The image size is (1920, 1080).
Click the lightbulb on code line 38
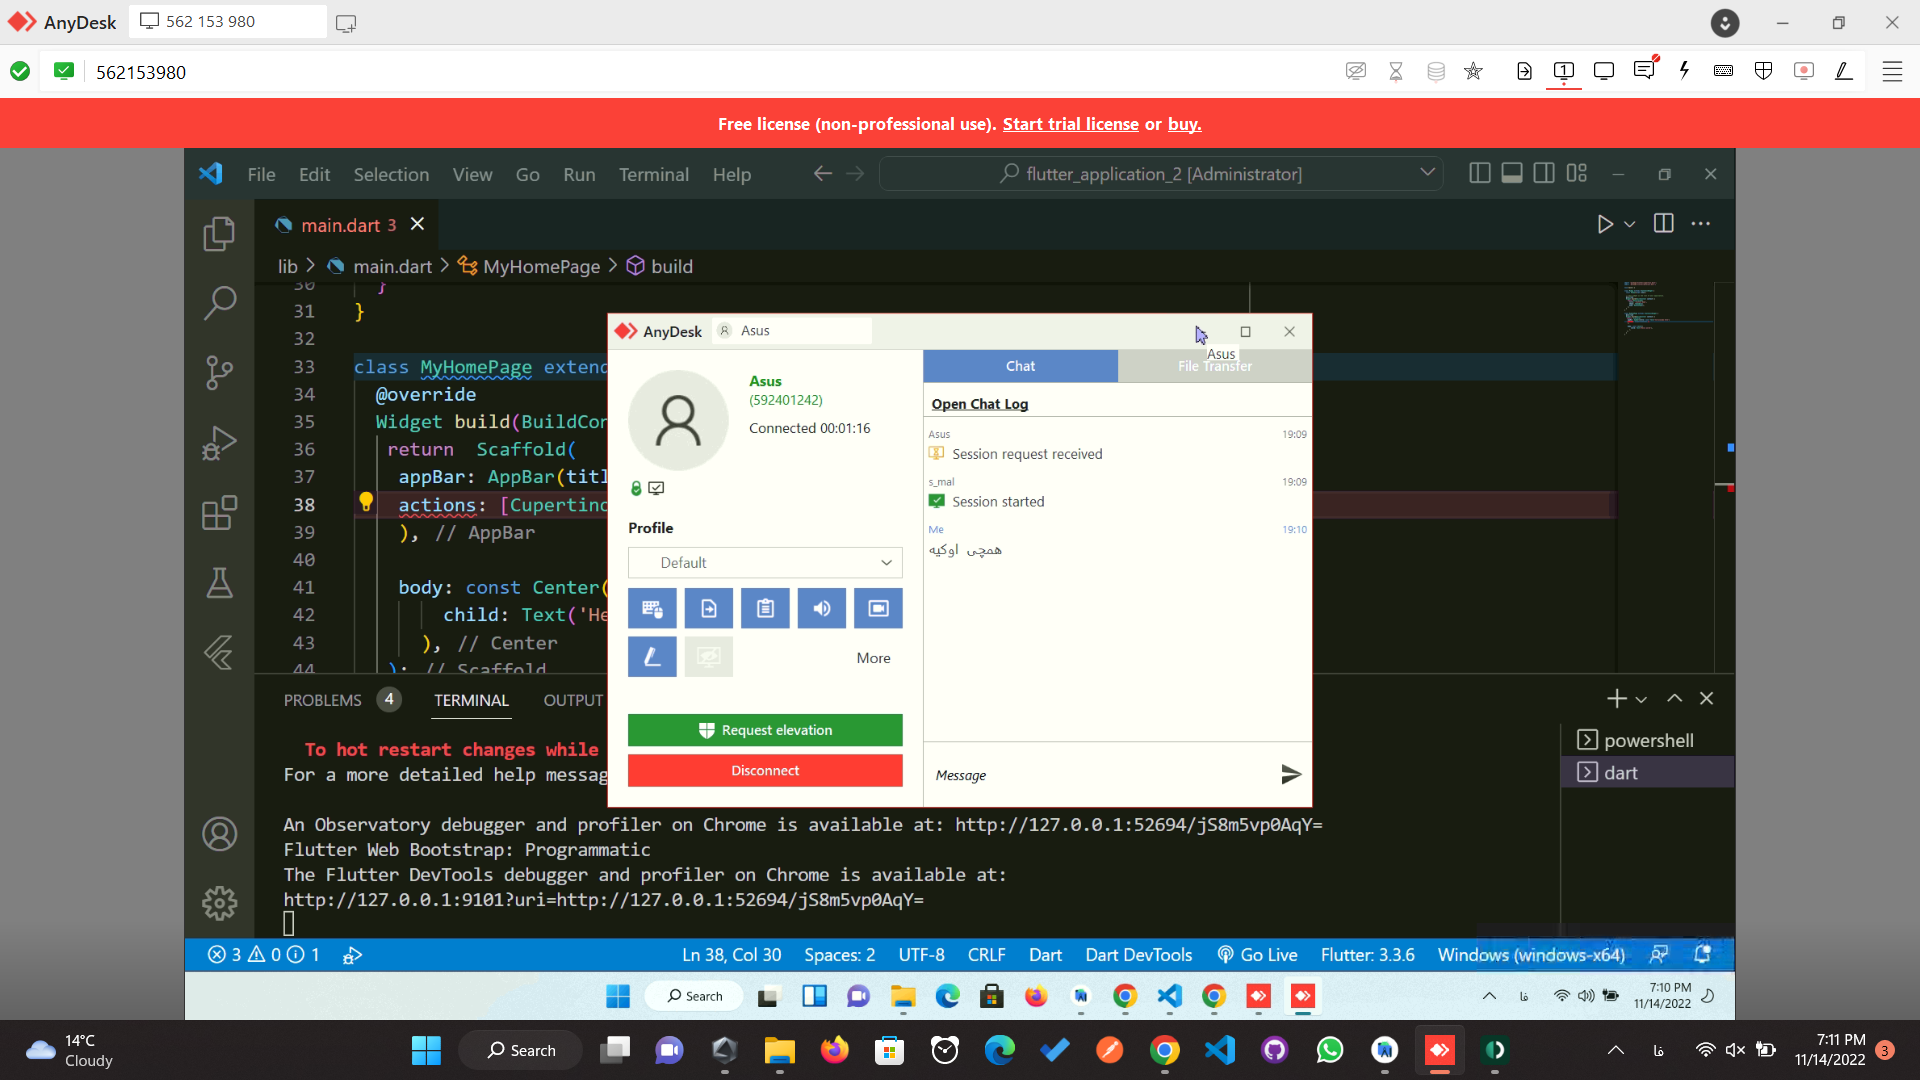(x=366, y=502)
